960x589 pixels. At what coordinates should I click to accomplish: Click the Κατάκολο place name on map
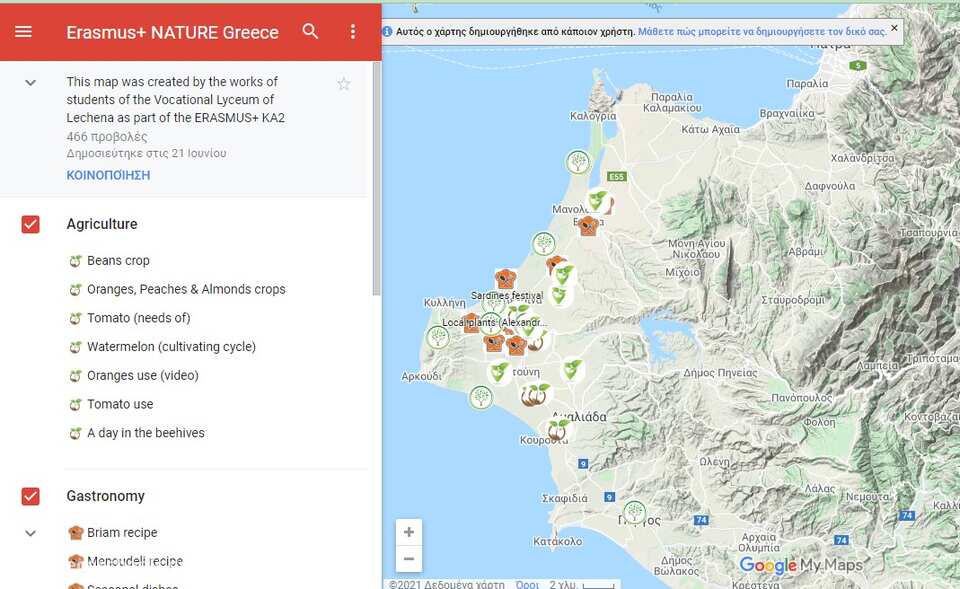(x=557, y=541)
